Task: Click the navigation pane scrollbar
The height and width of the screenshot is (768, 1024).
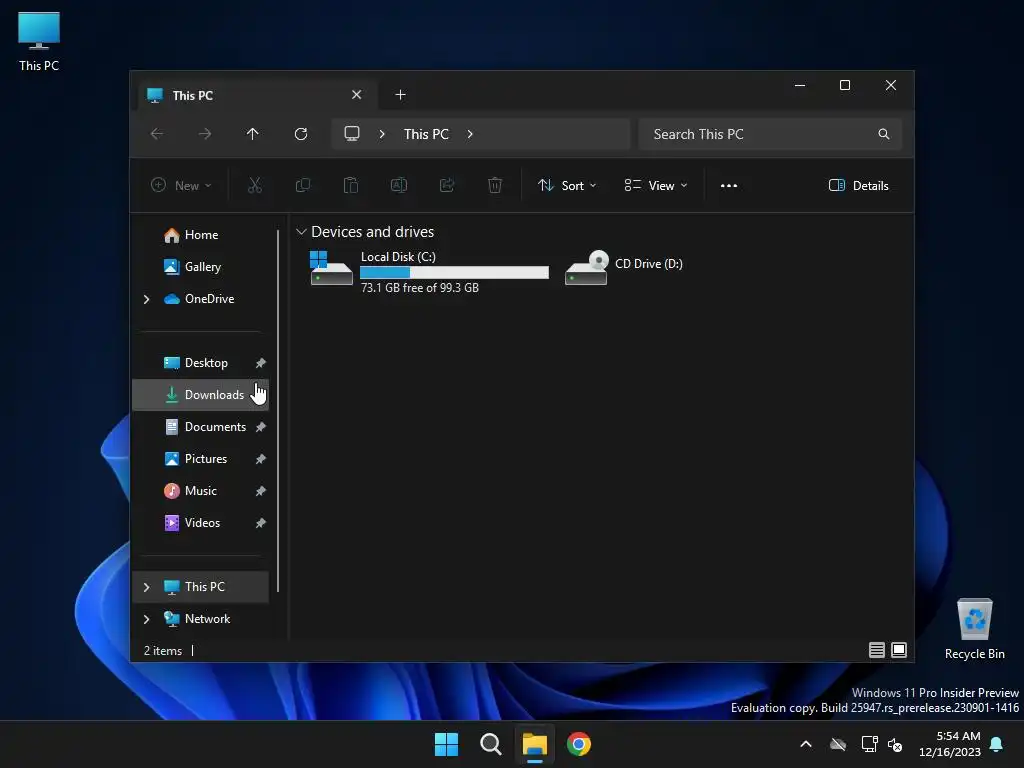Action: (278, 410)
